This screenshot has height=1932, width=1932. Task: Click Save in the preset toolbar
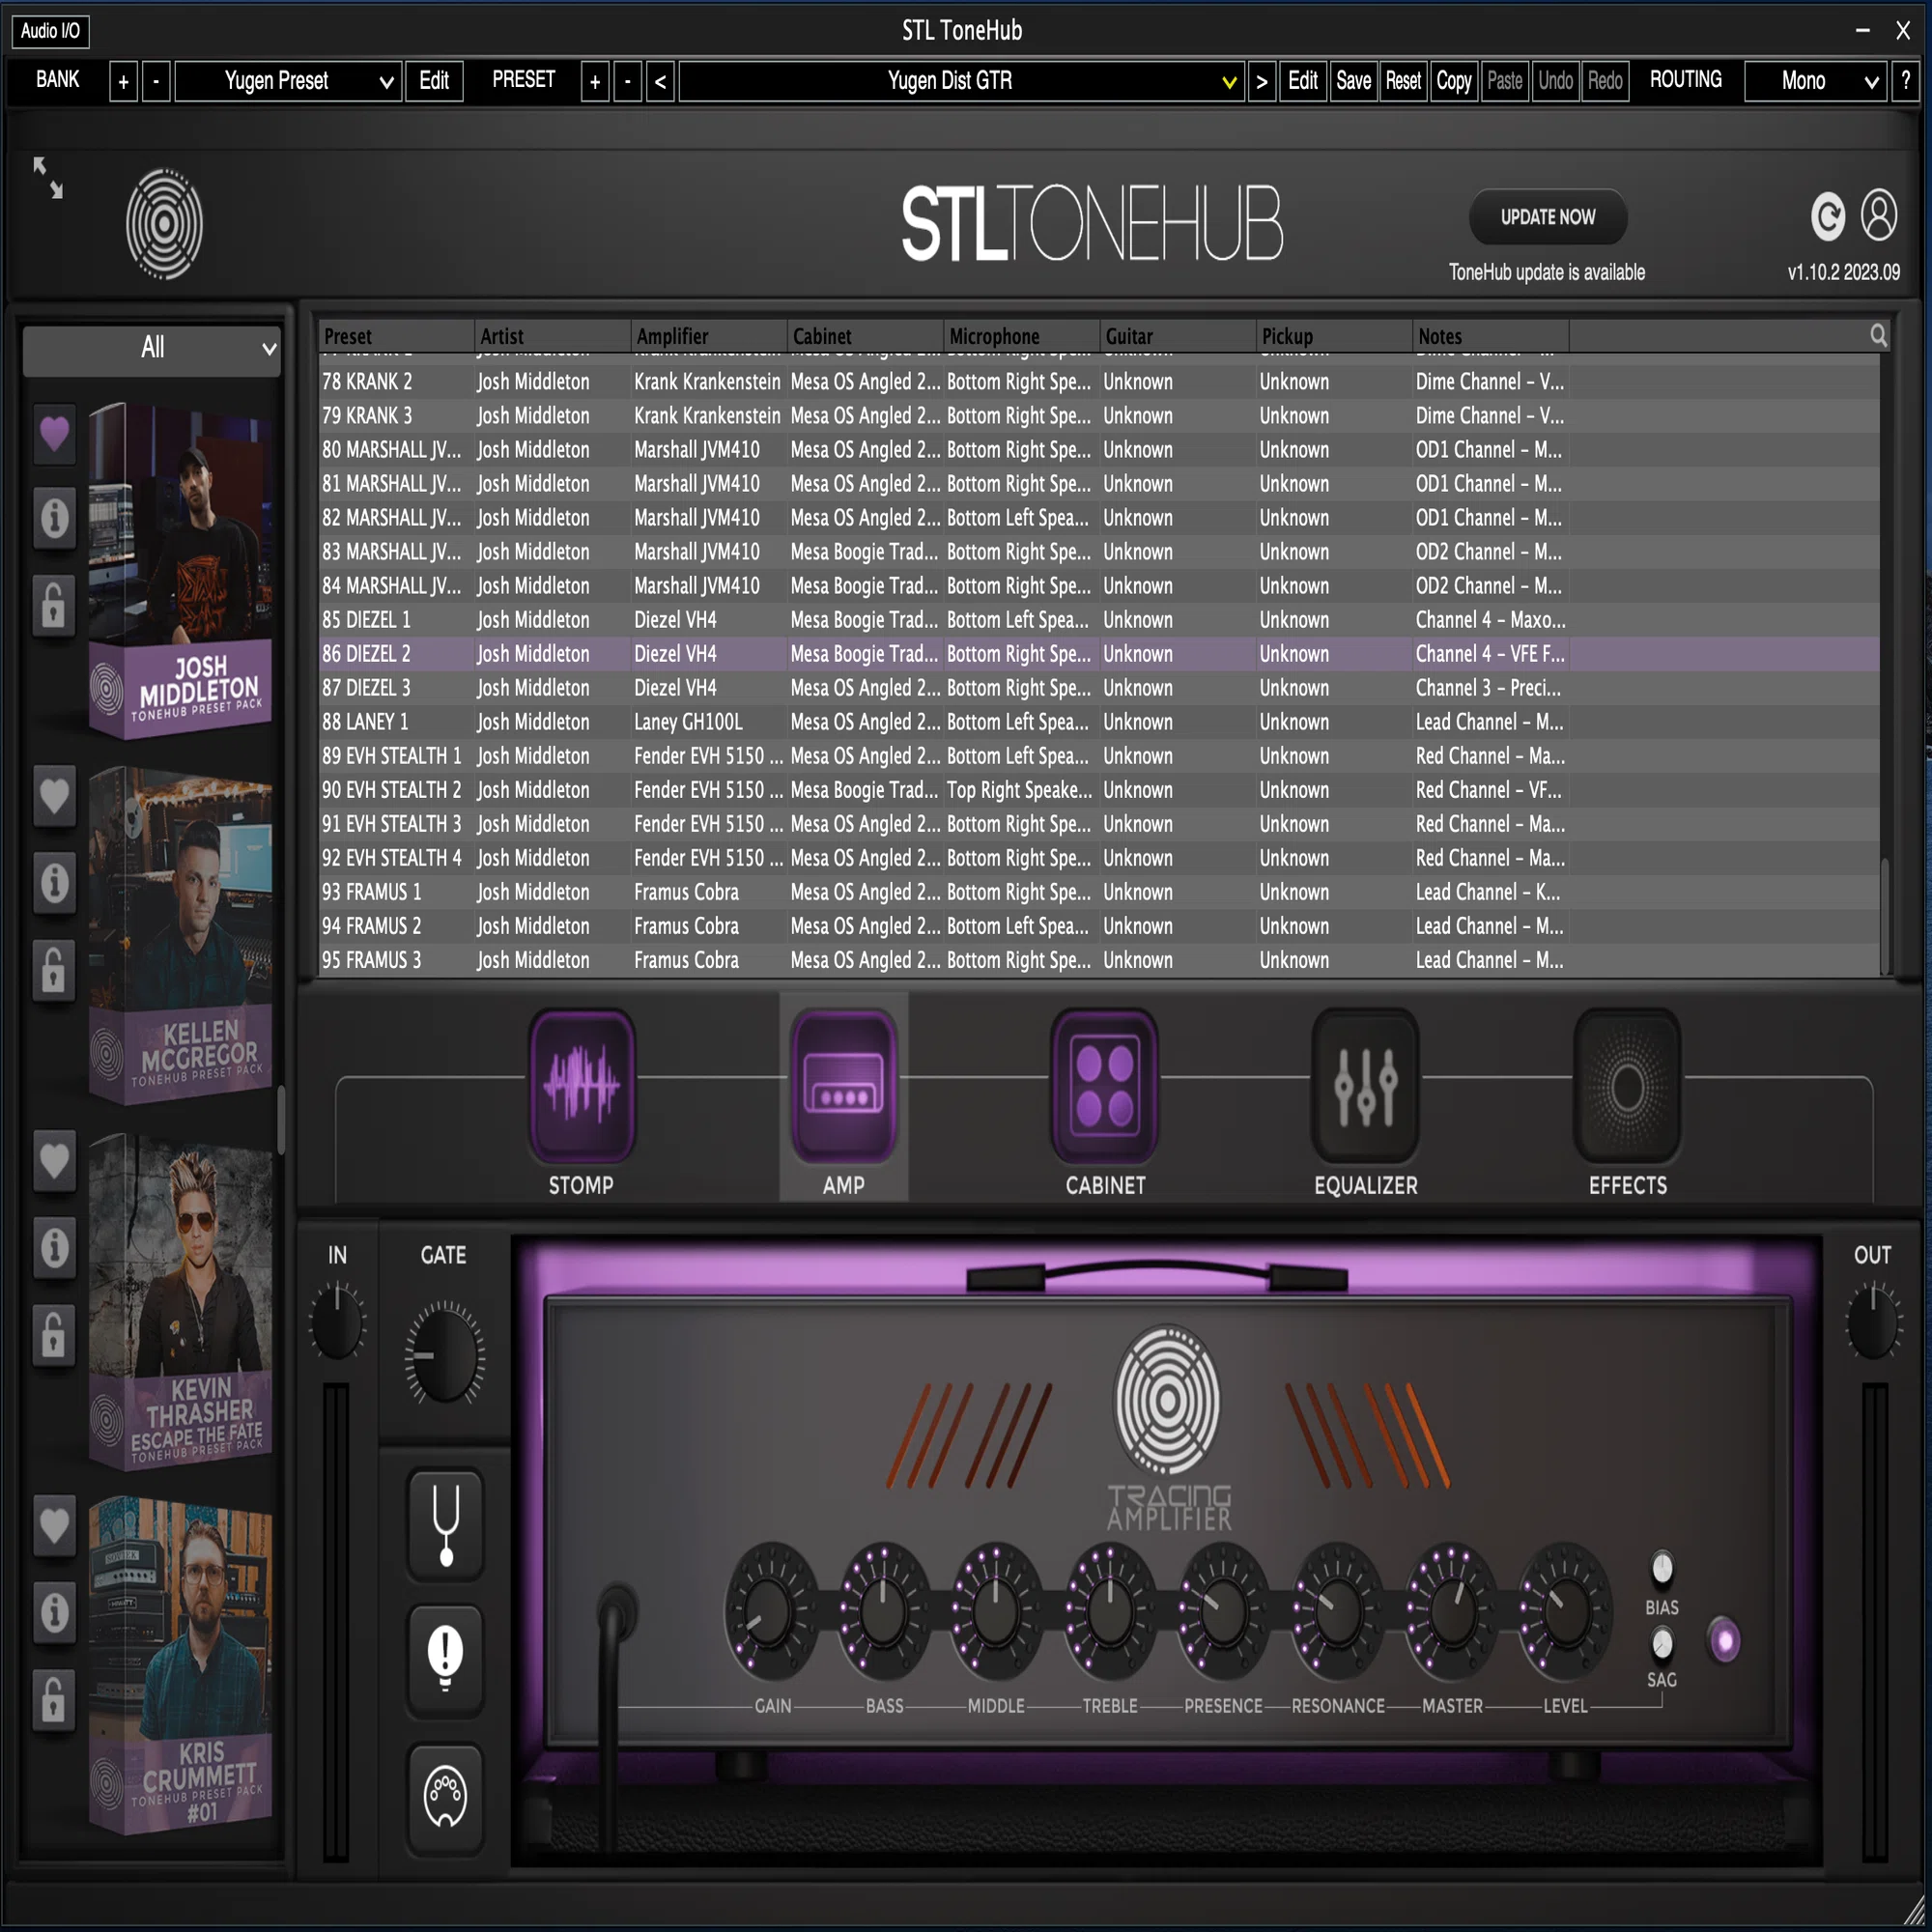(1353, 81)
